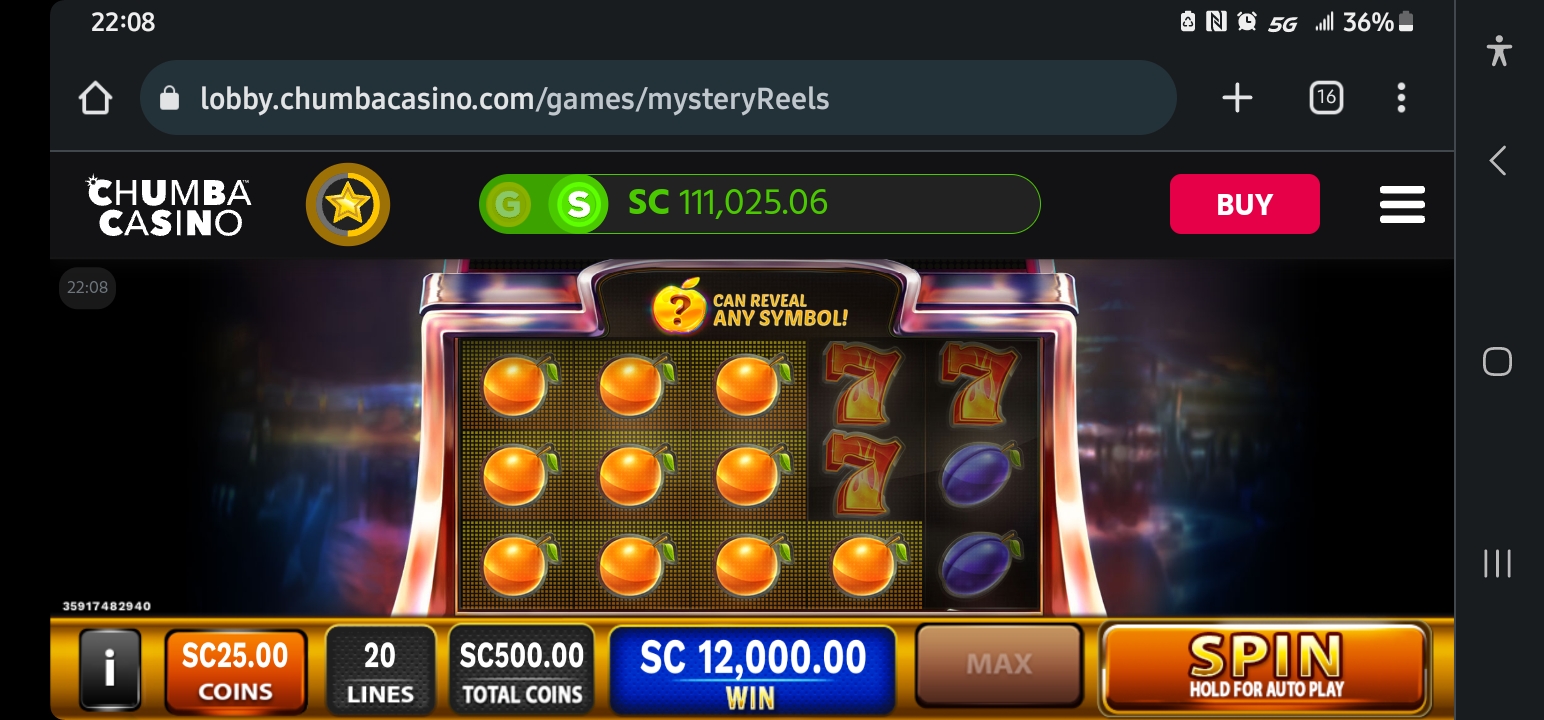
Task: Click the SC 111,025.06 balance bar
Action: click(x=760, y=204)
